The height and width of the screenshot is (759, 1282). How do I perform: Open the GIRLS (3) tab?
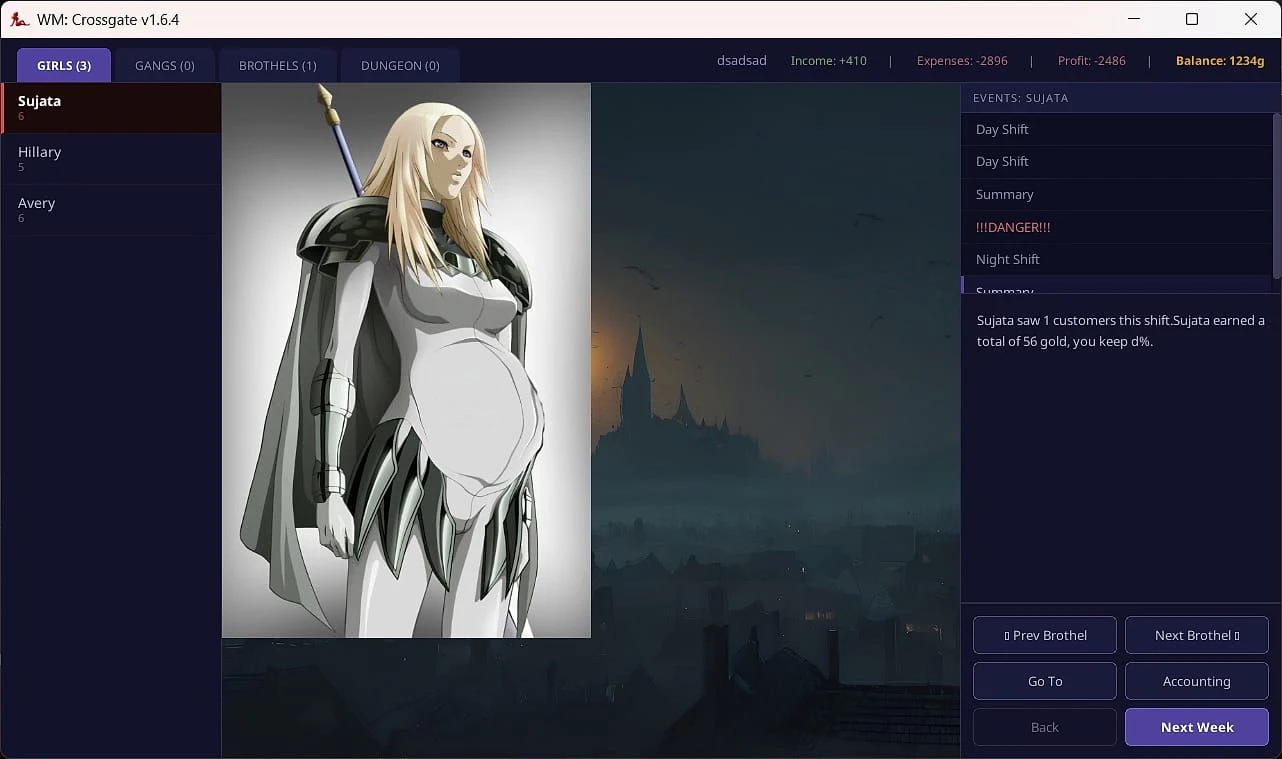click(63, 64)
